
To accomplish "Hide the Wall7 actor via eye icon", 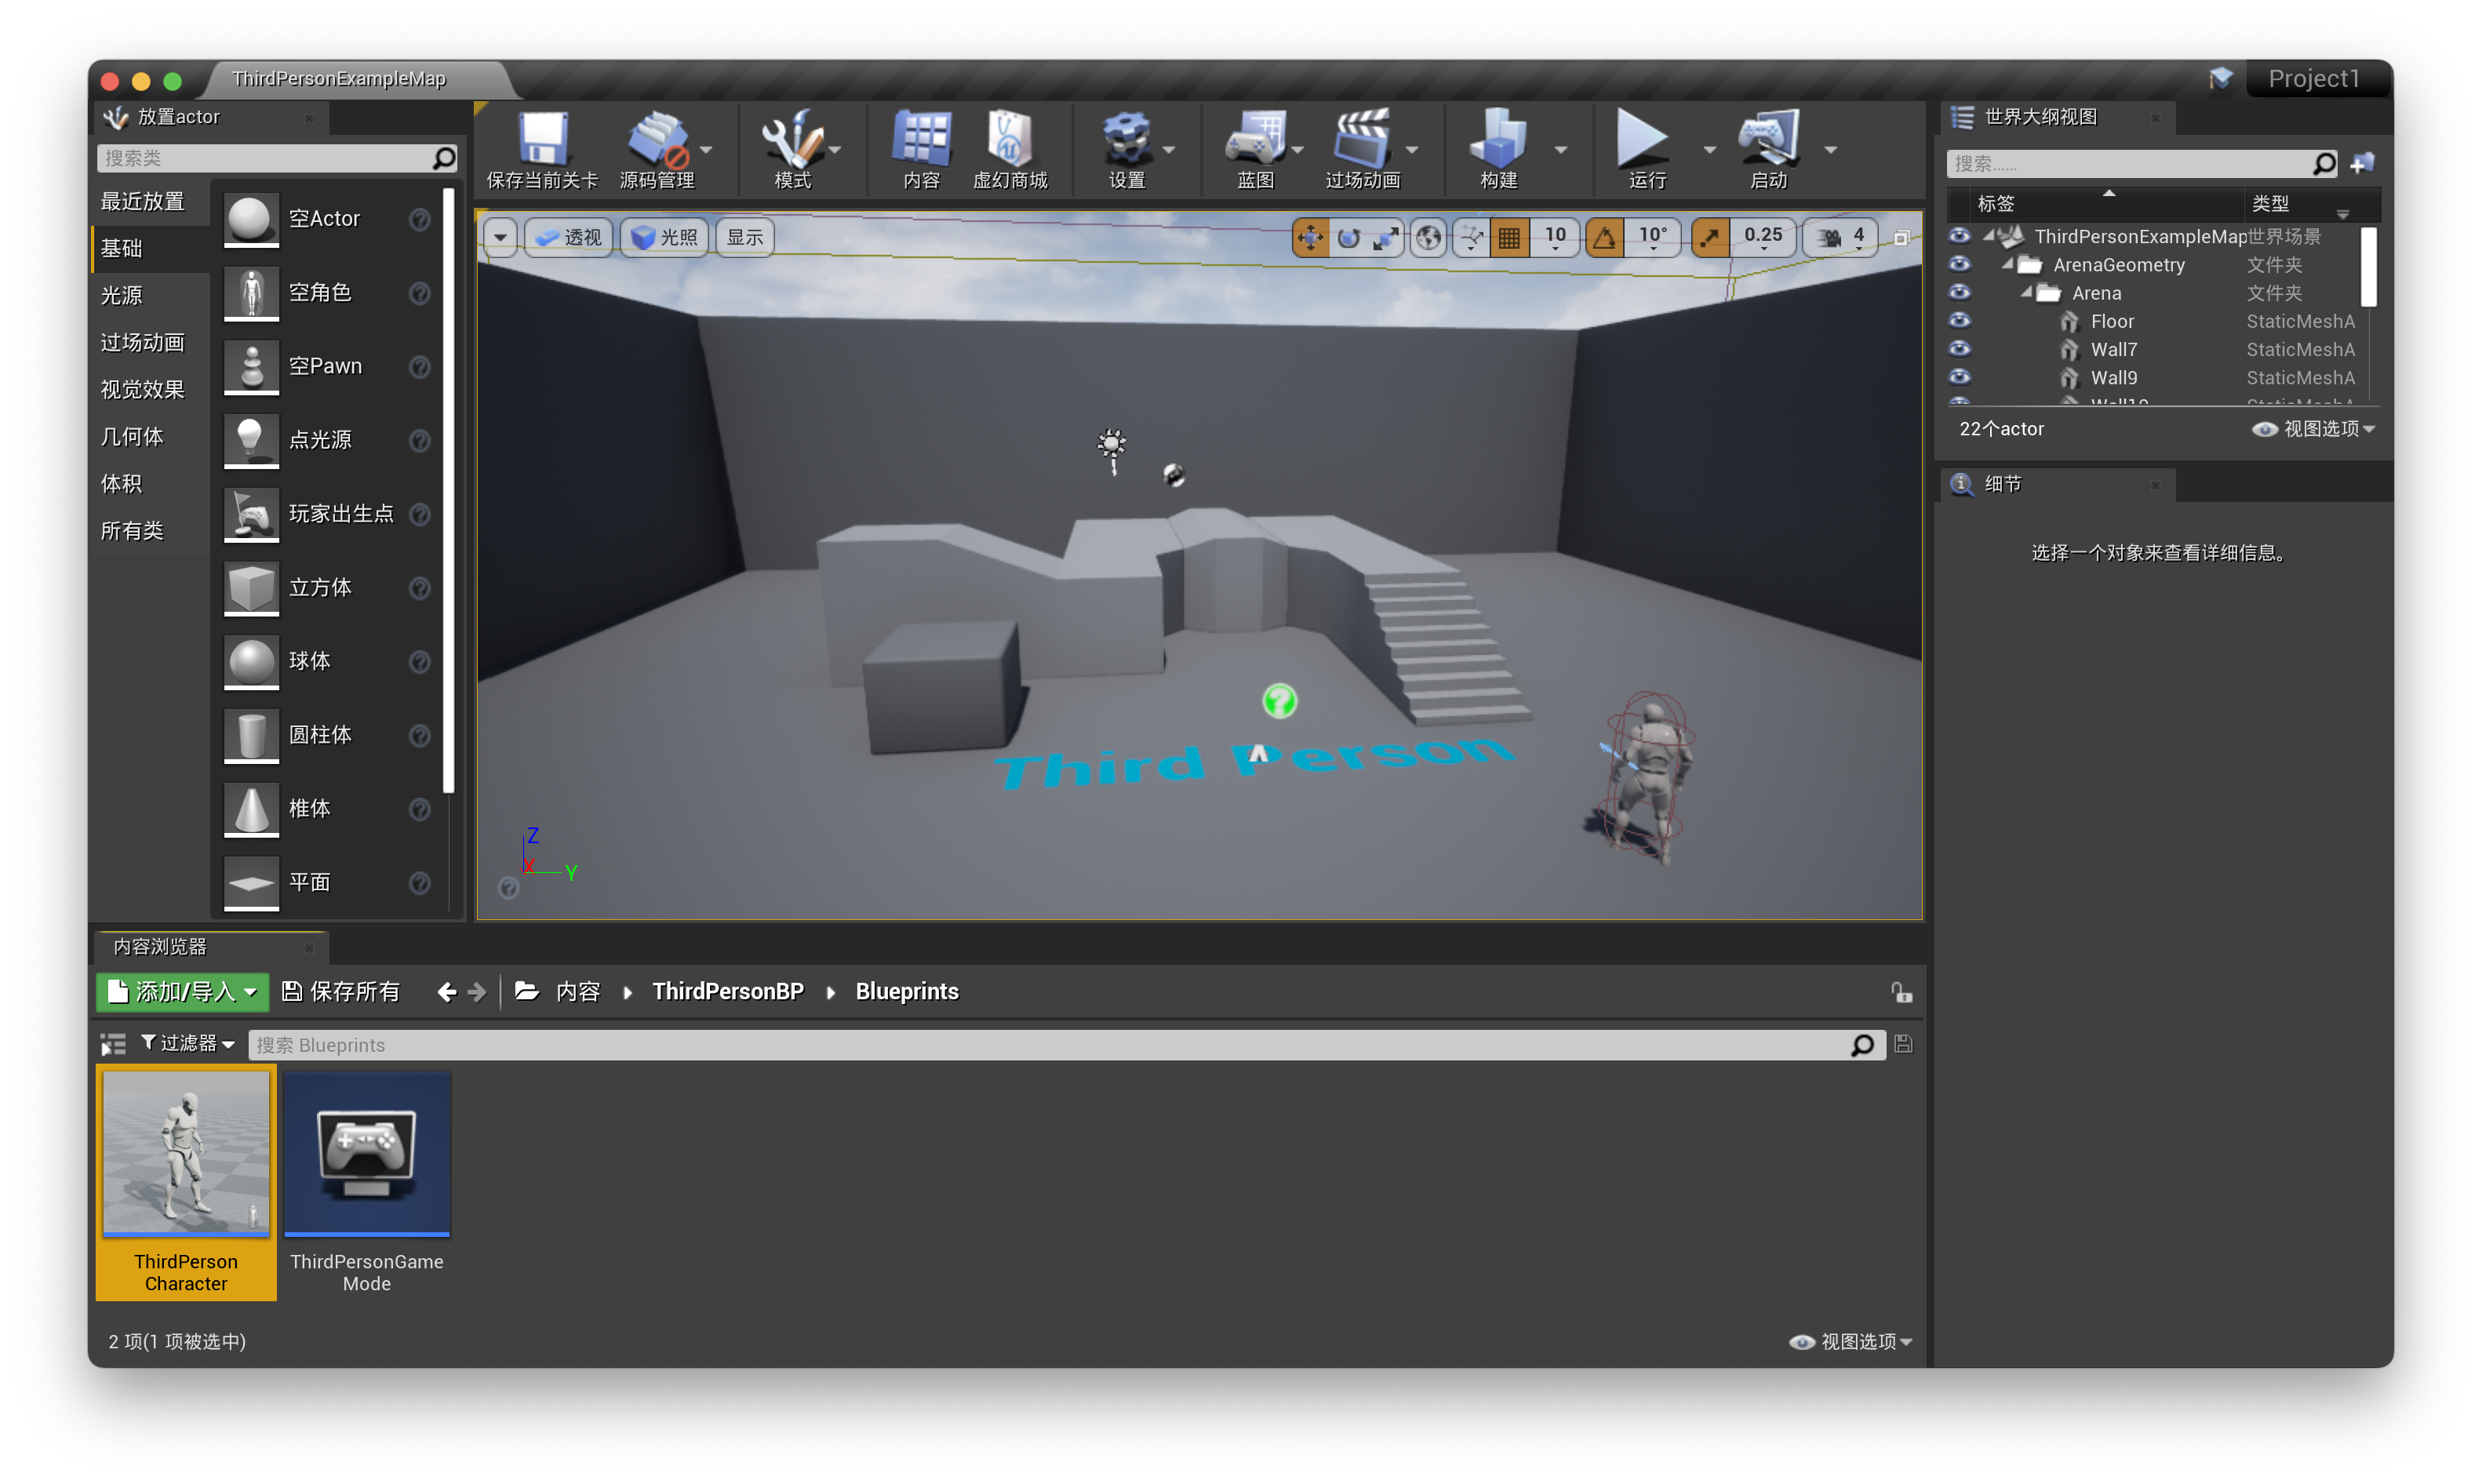I will (1959, 348).
